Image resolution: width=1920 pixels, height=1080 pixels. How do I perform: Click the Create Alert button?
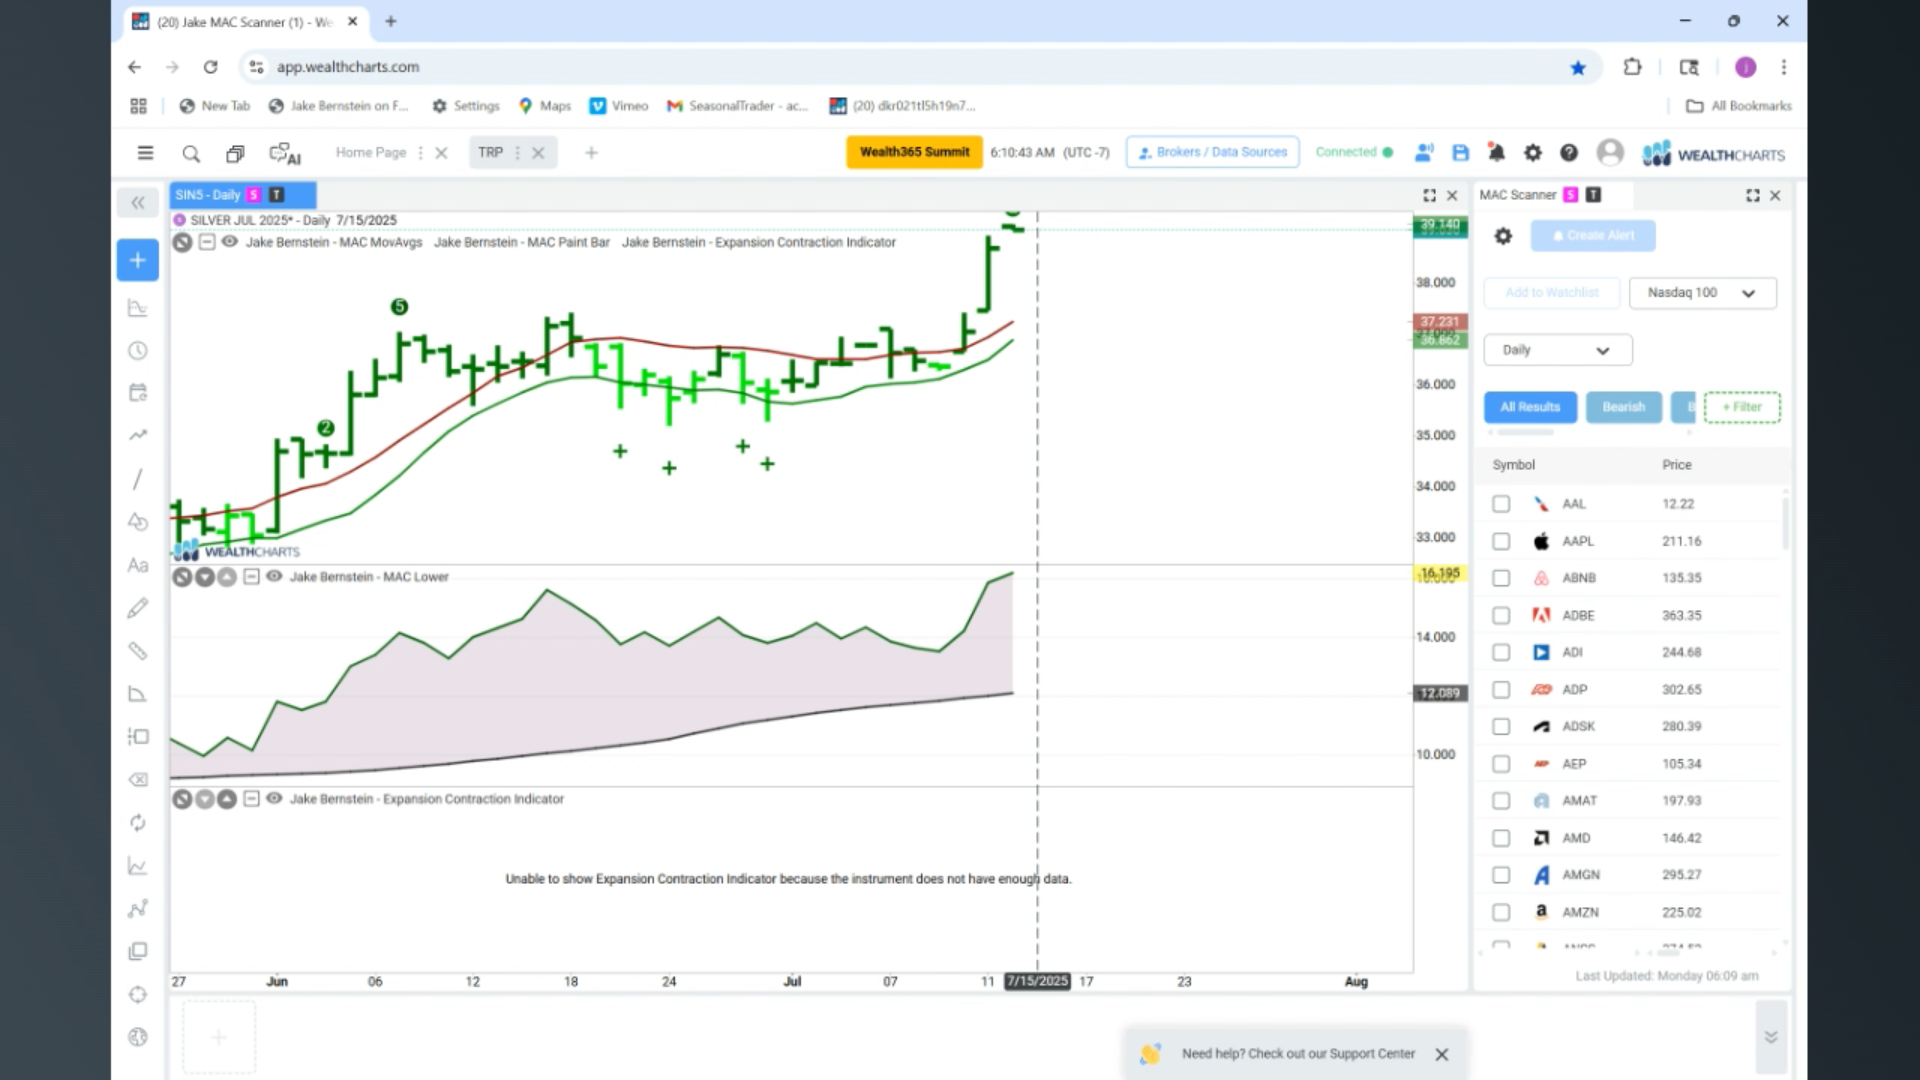1593,236
